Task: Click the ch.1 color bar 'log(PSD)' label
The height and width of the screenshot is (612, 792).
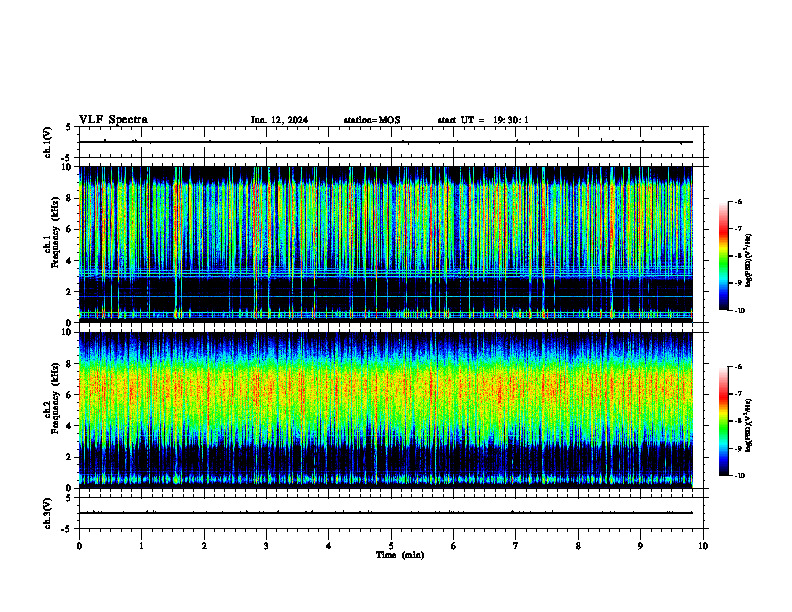Action: tap(749, 261)
